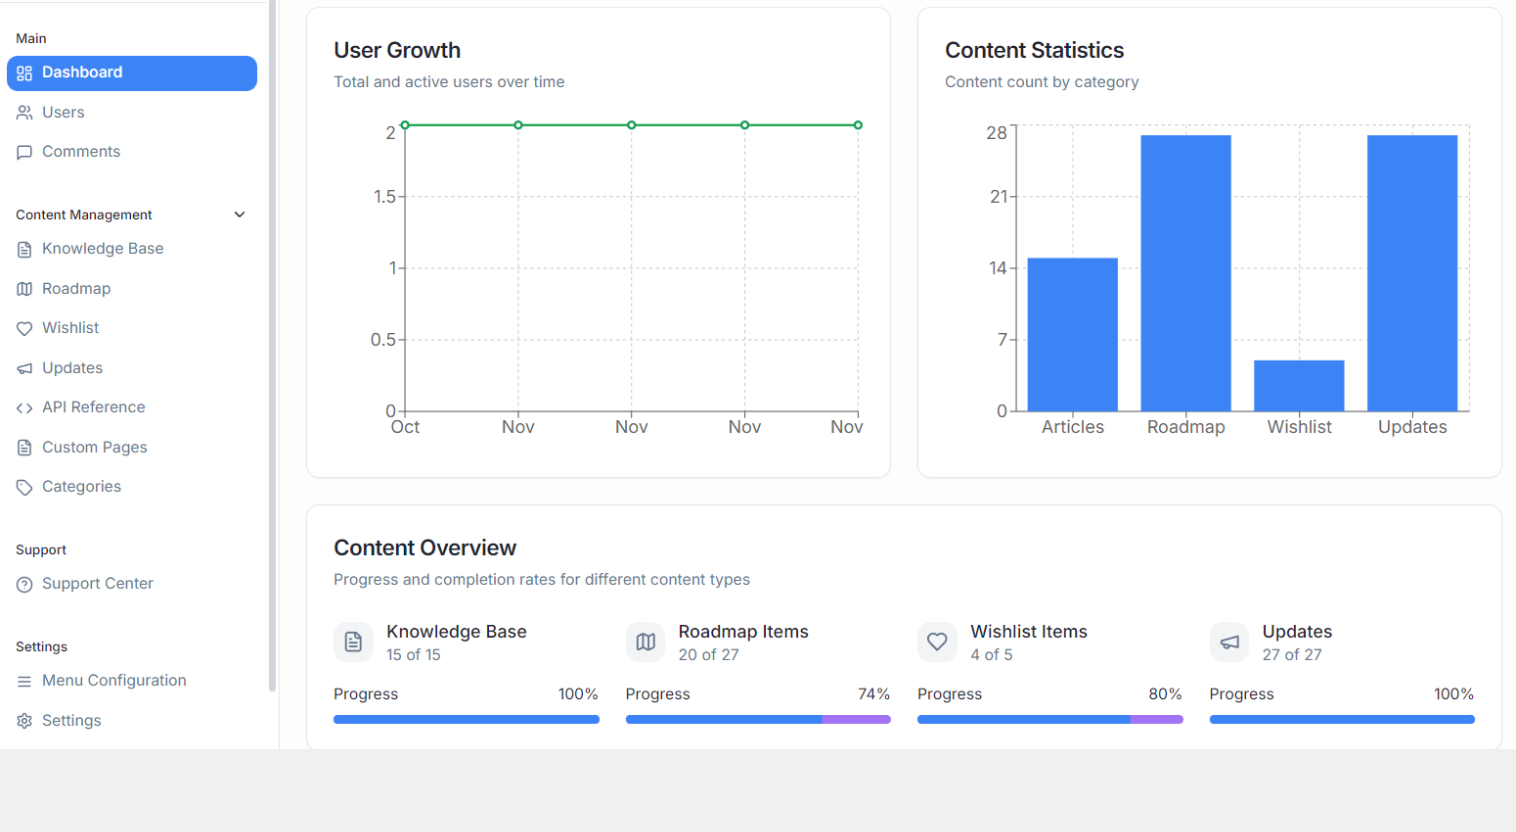Open the Updates megaphone icon
This screenshot has height=832, width=1516.
pyautogui.click(x=23, y=367)
